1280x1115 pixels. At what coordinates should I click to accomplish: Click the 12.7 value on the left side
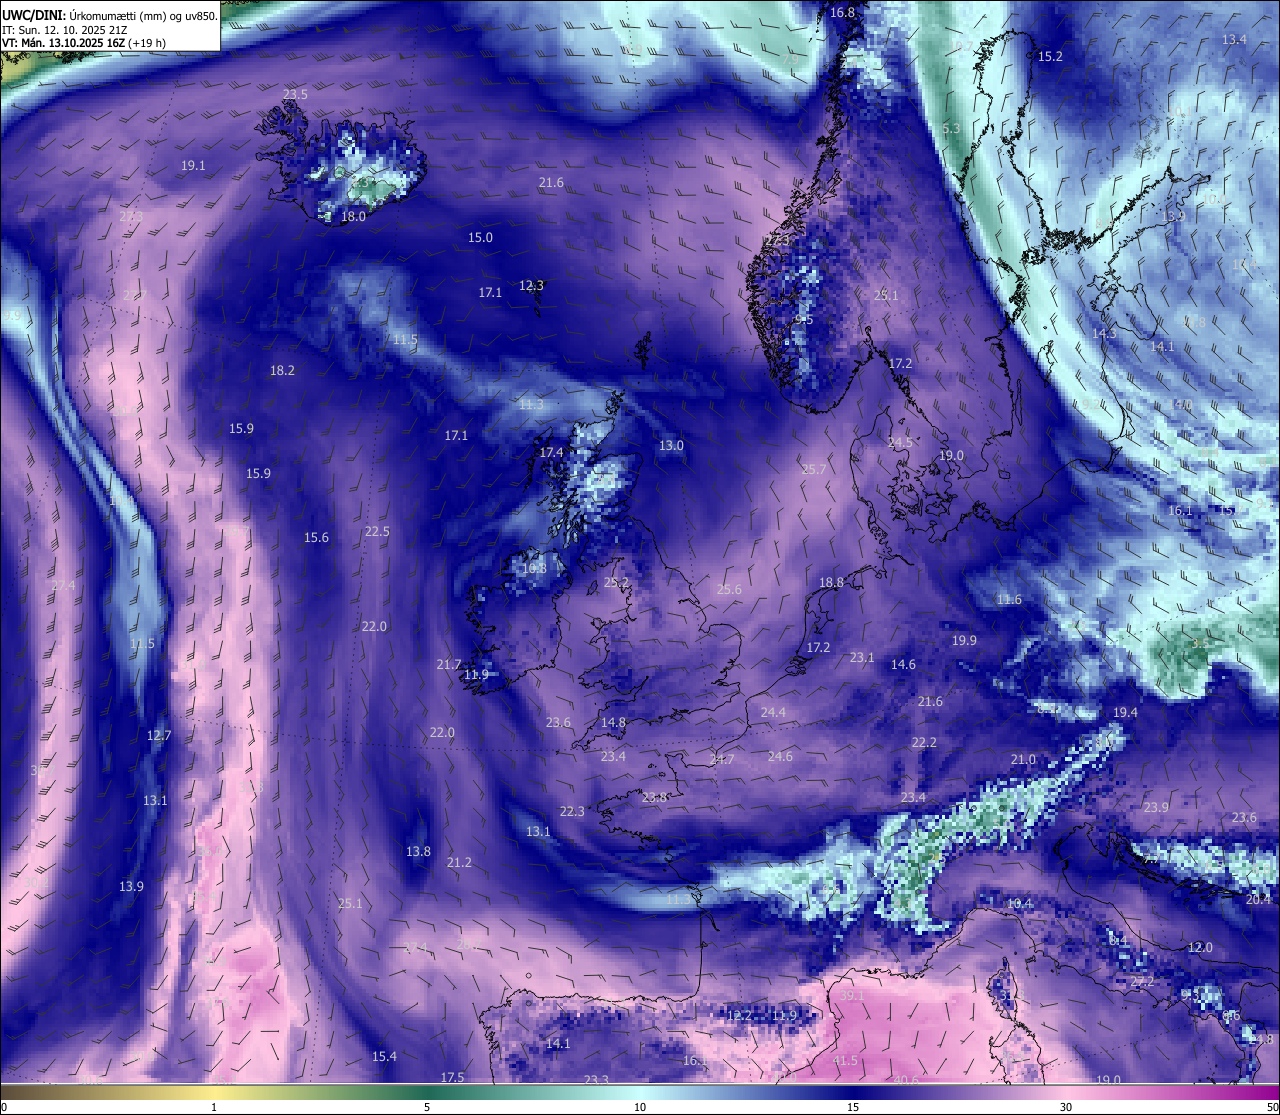pyautogui.click(x=159, y=736)
